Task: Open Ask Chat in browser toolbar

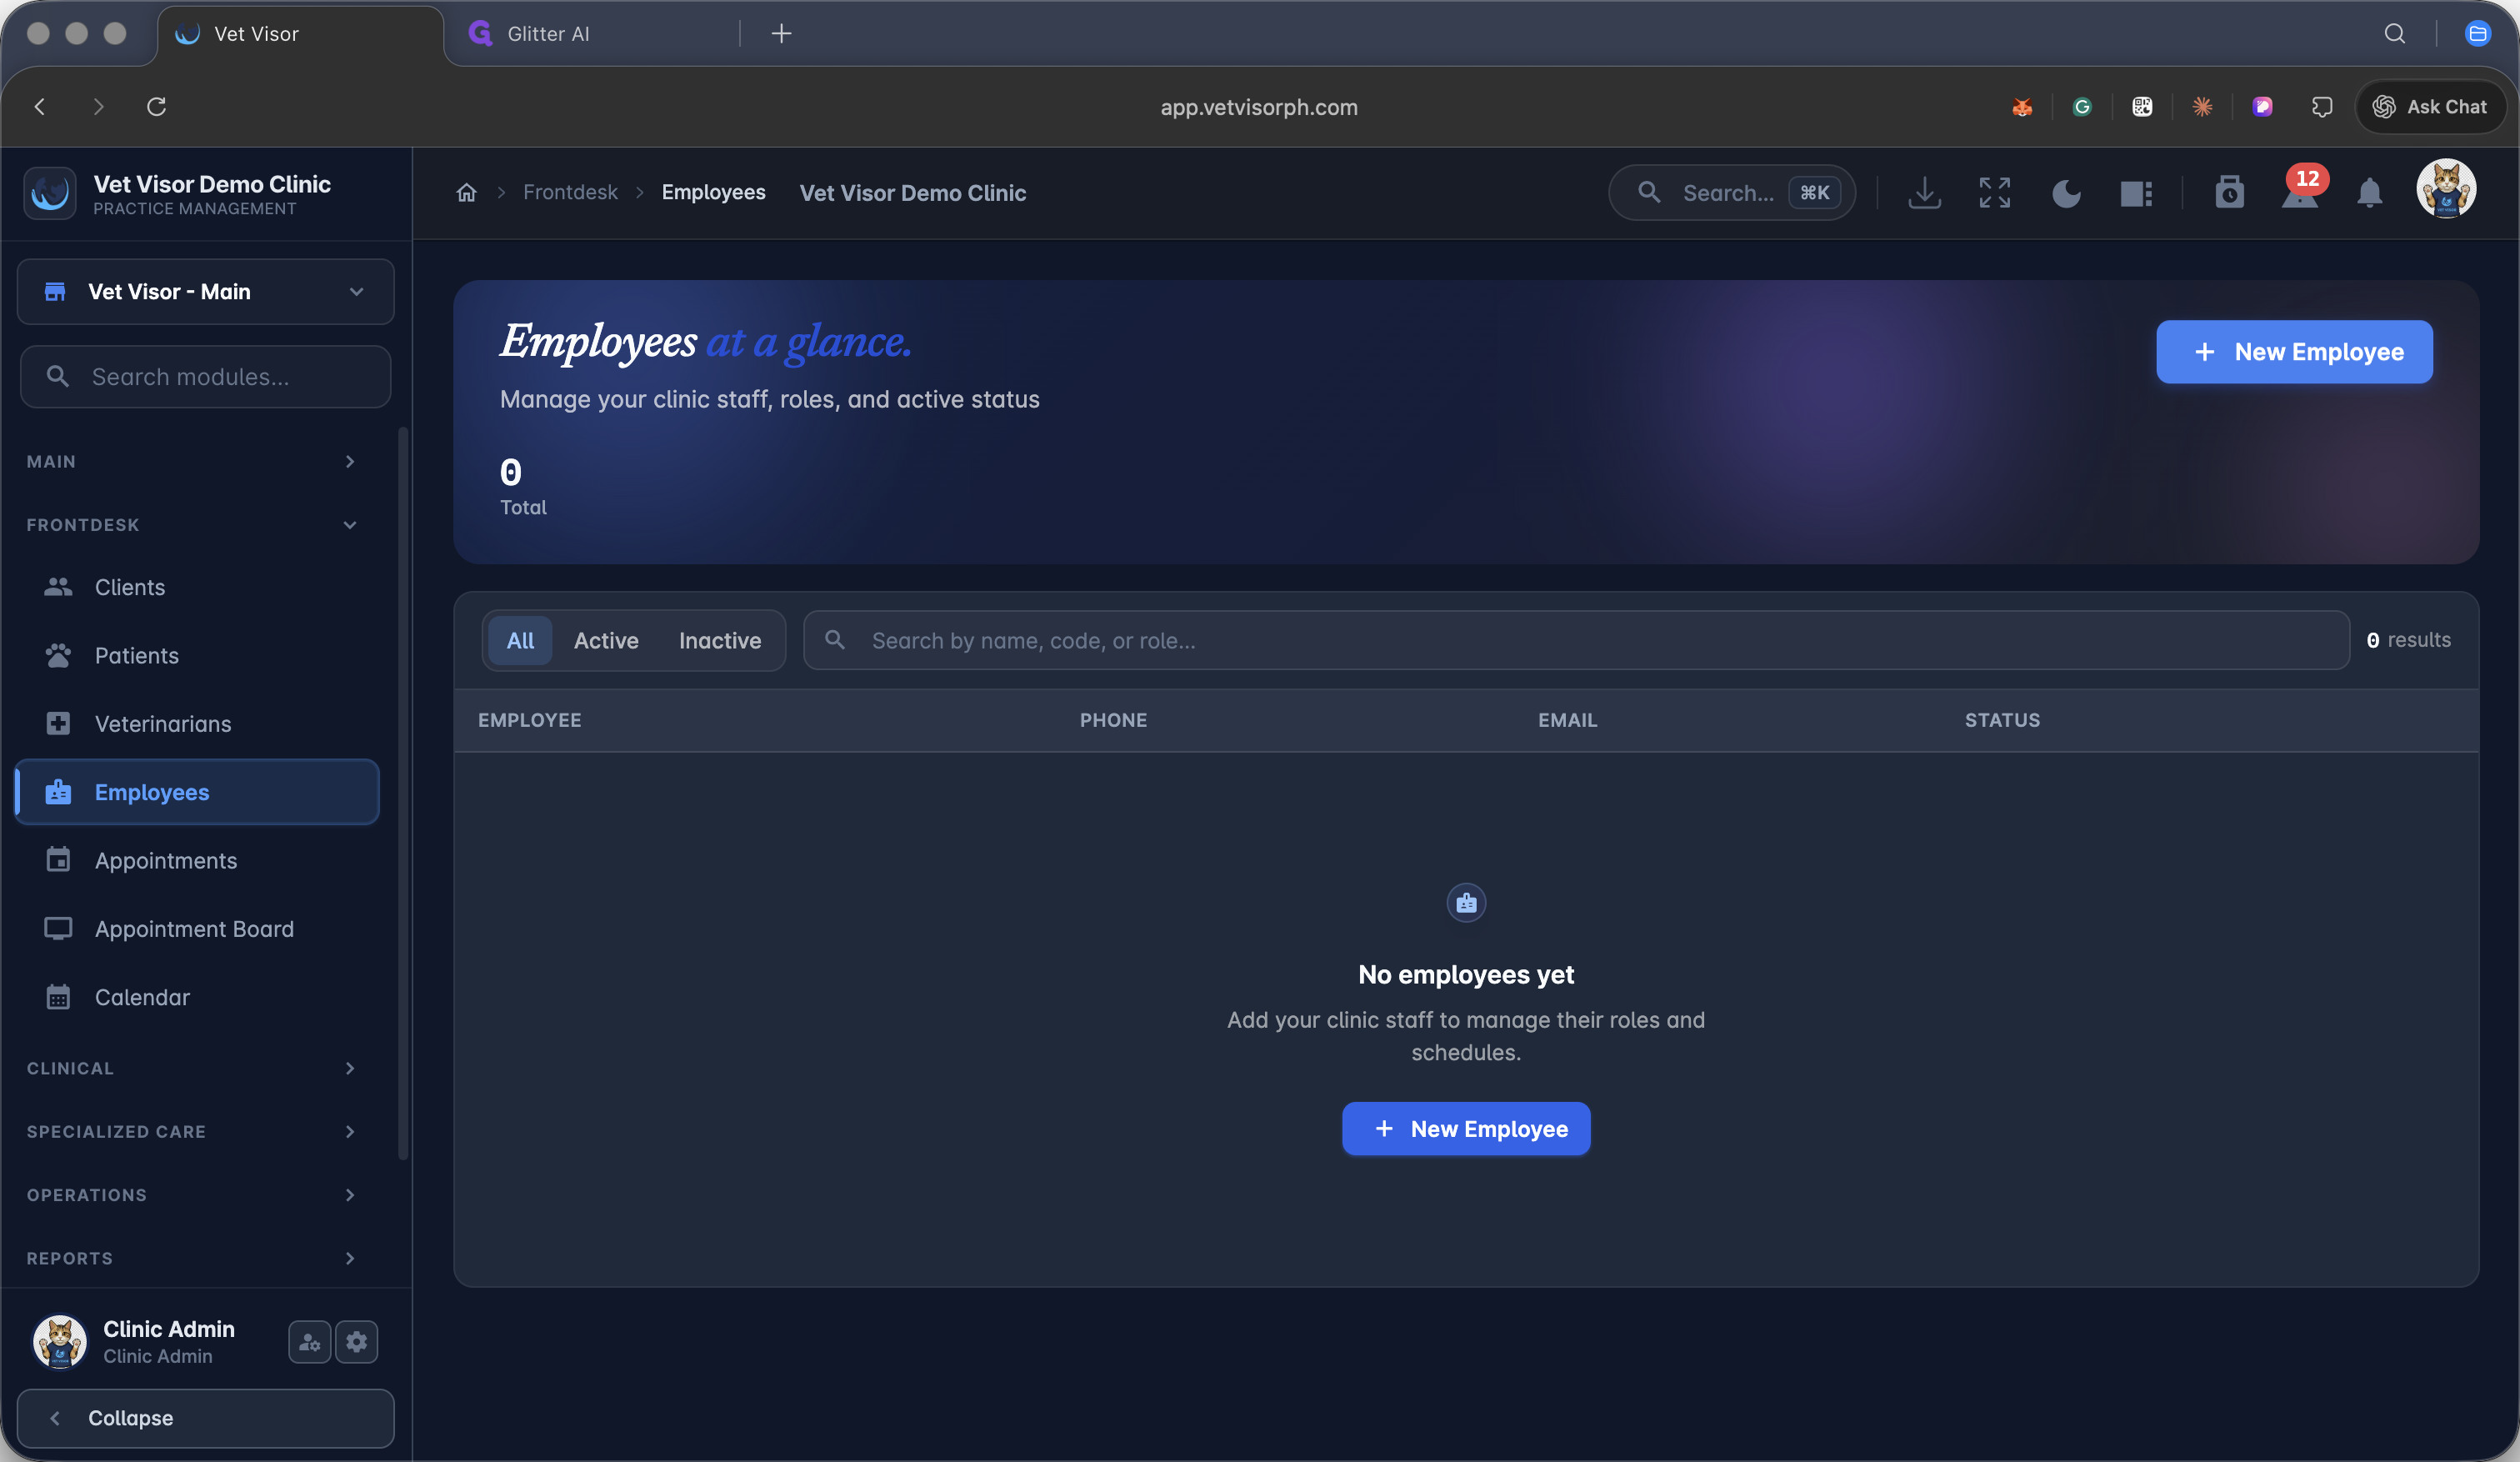Action: pyautogui.click(x=2430, y=107)
